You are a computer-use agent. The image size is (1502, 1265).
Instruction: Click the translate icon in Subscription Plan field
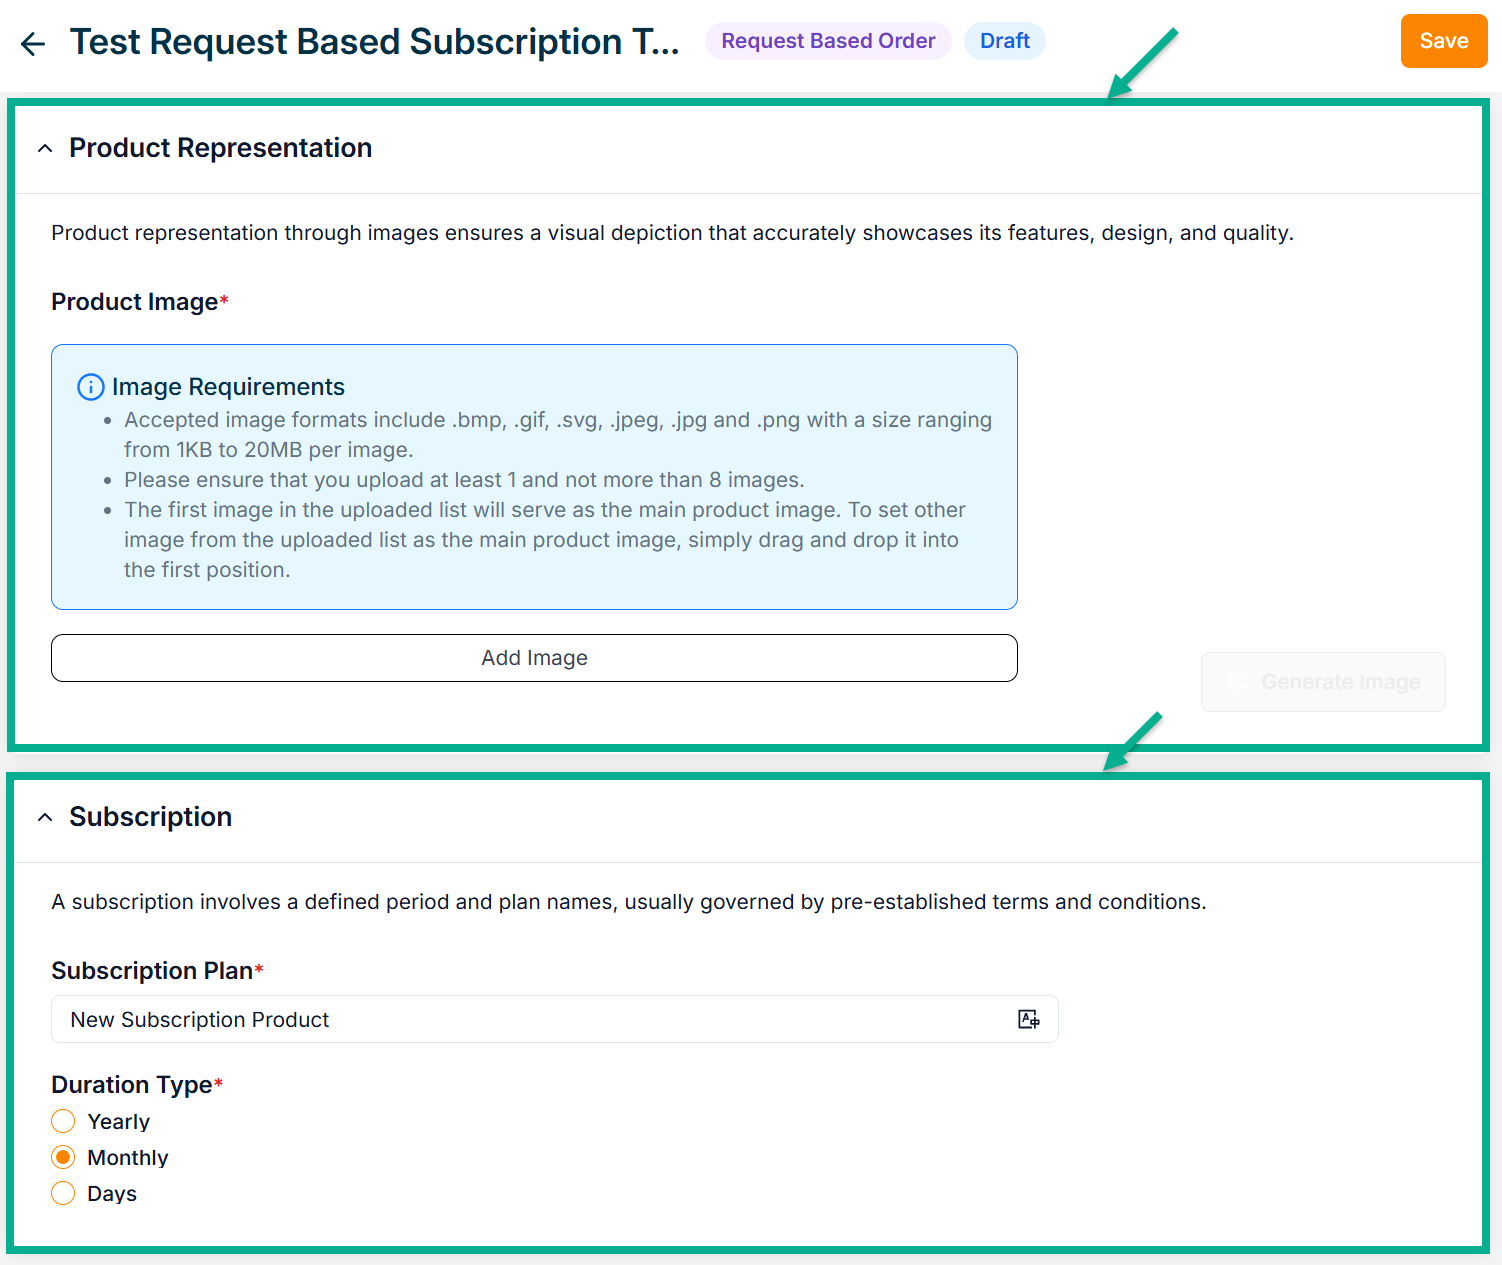1028,1019
